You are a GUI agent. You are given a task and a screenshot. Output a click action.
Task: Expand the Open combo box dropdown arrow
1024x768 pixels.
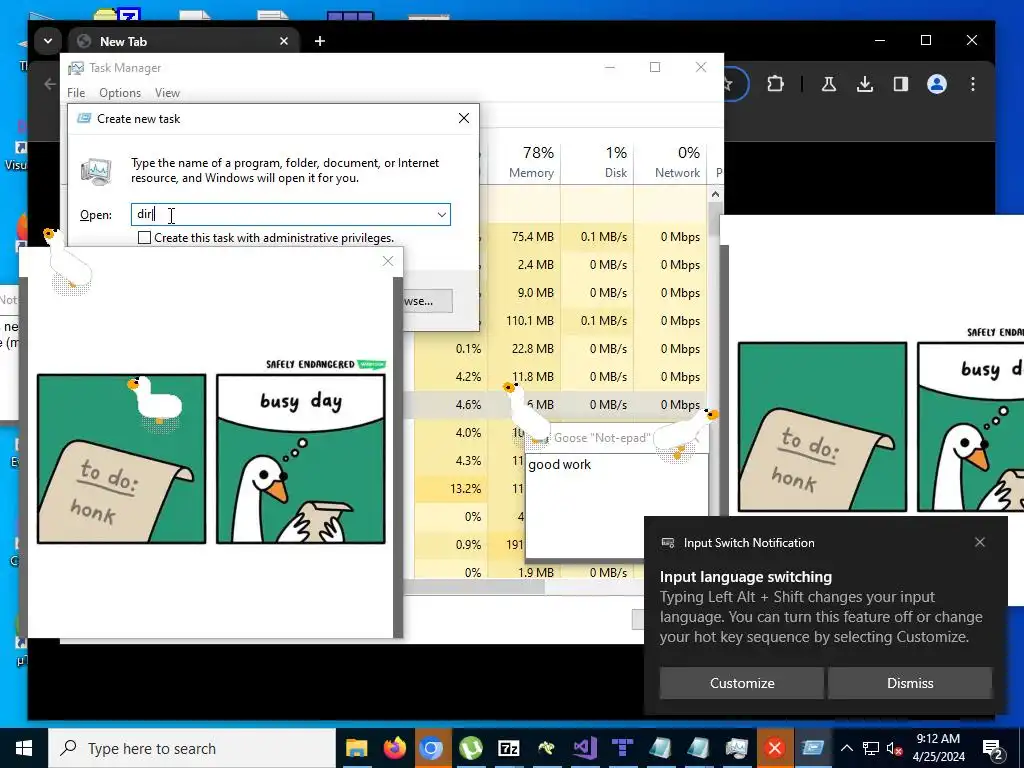tap(441, 214)
